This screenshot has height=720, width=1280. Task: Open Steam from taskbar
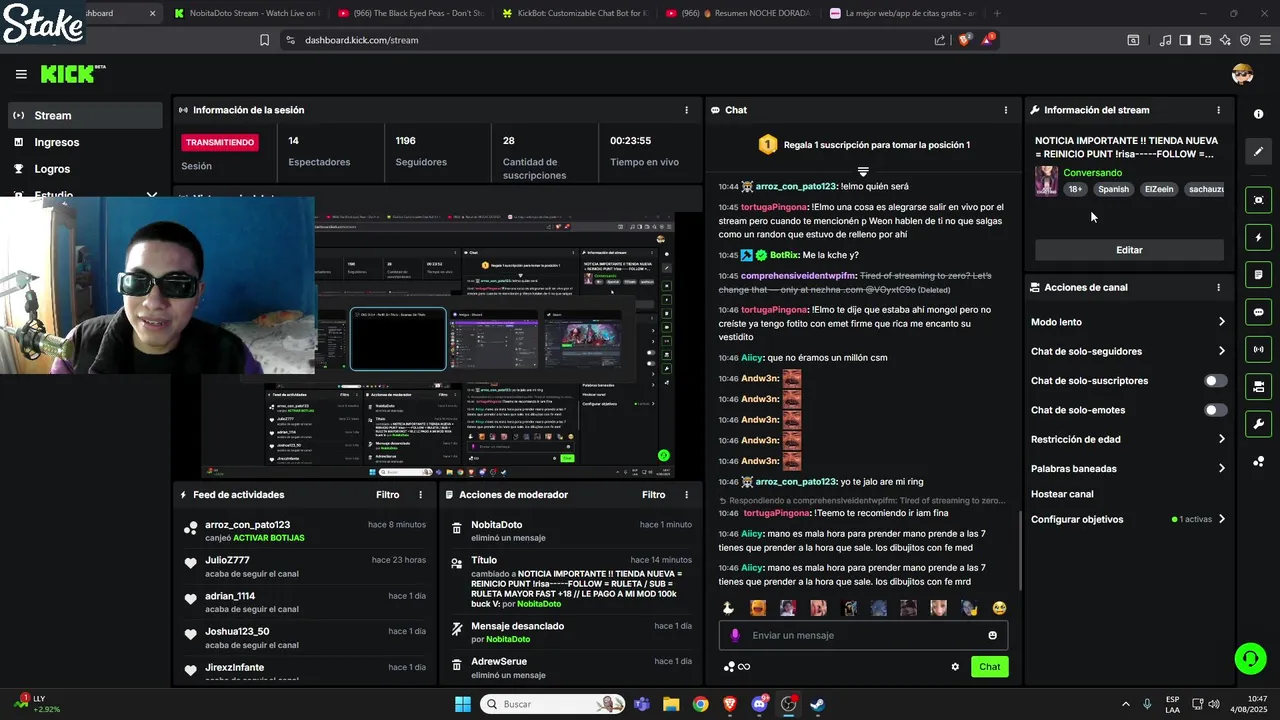[x=817, y=704]
